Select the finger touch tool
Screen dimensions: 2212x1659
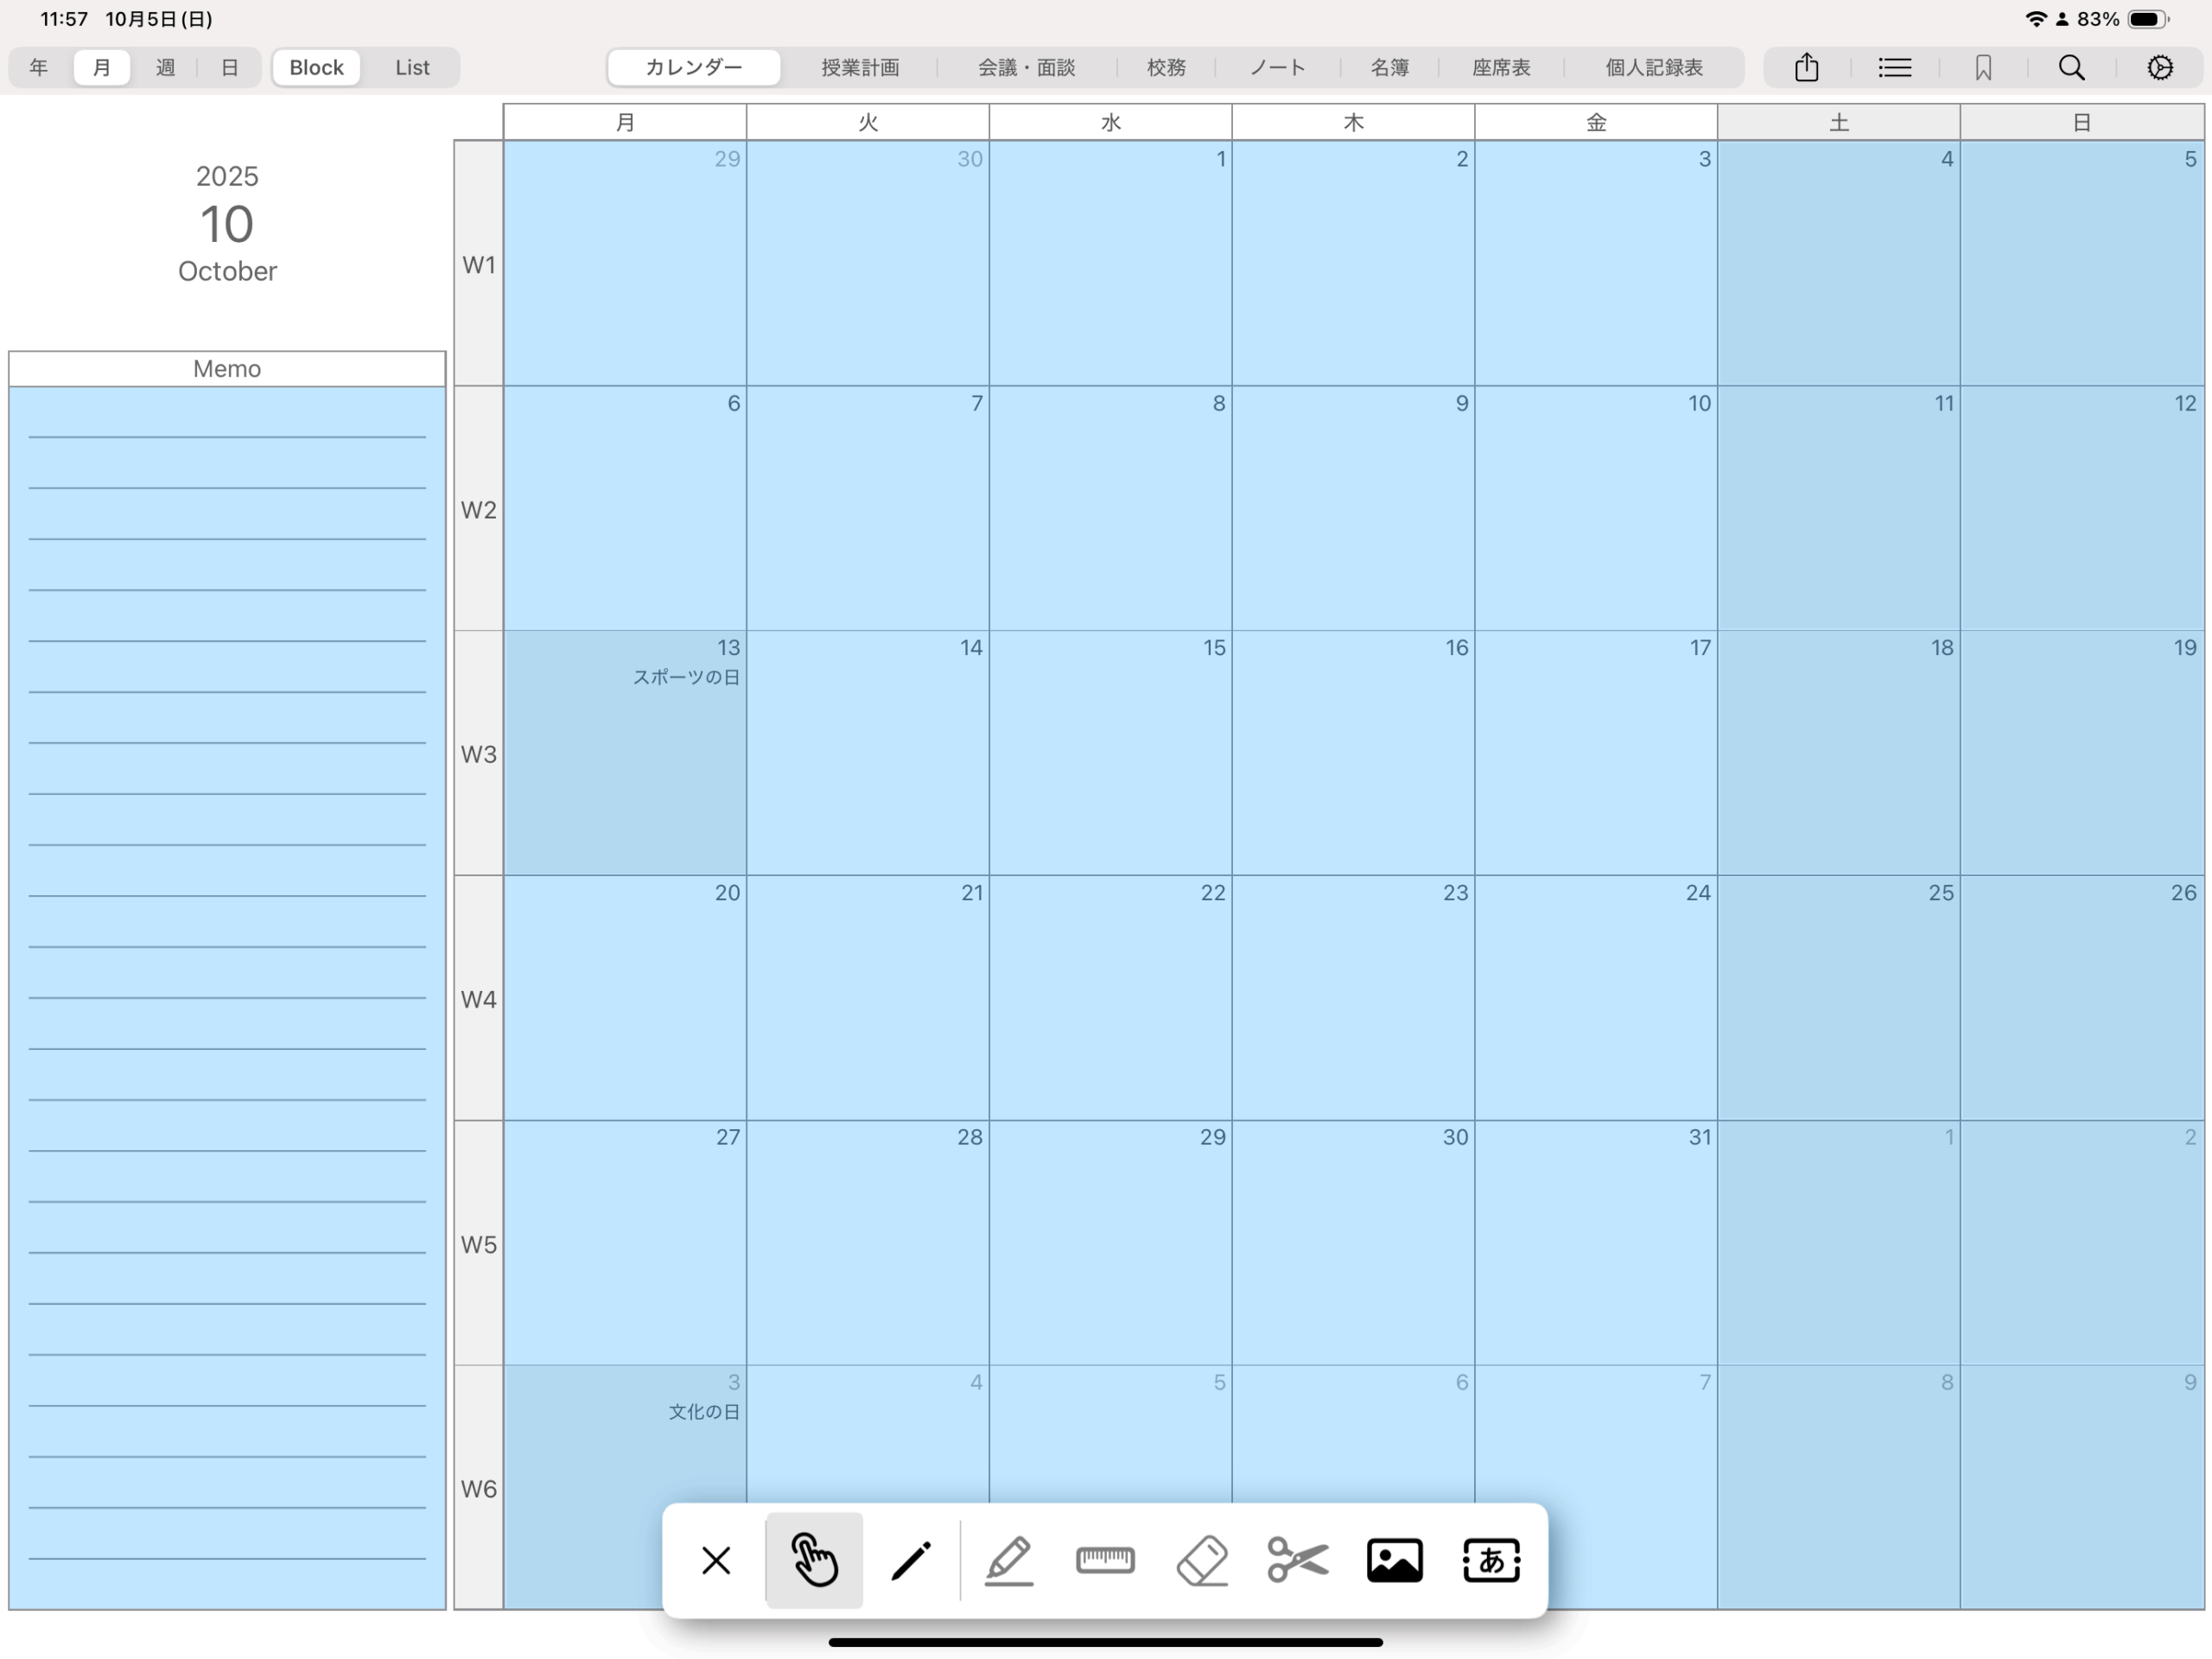814,1560
